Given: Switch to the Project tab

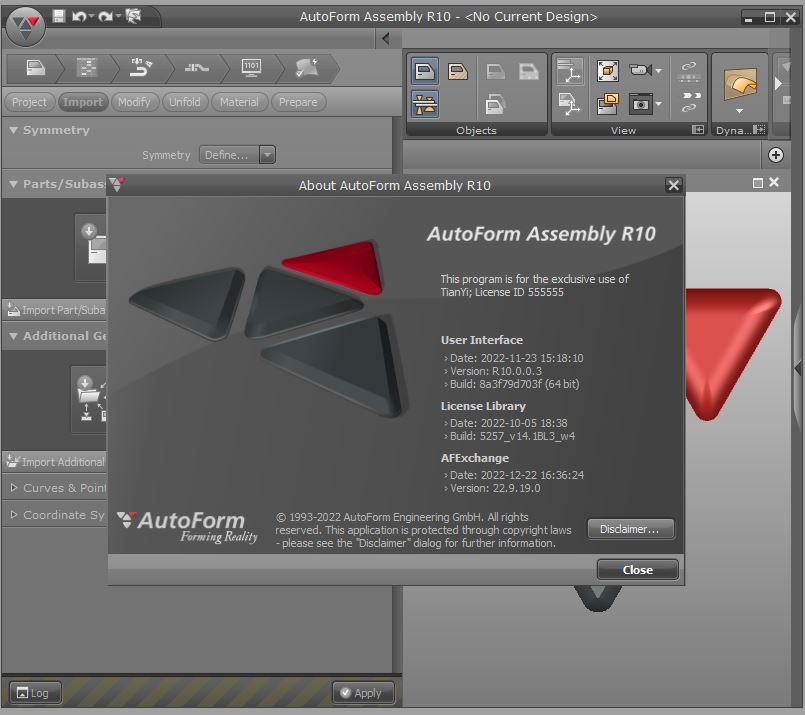Looking at the screenshot, I should [x=29, y=102].
